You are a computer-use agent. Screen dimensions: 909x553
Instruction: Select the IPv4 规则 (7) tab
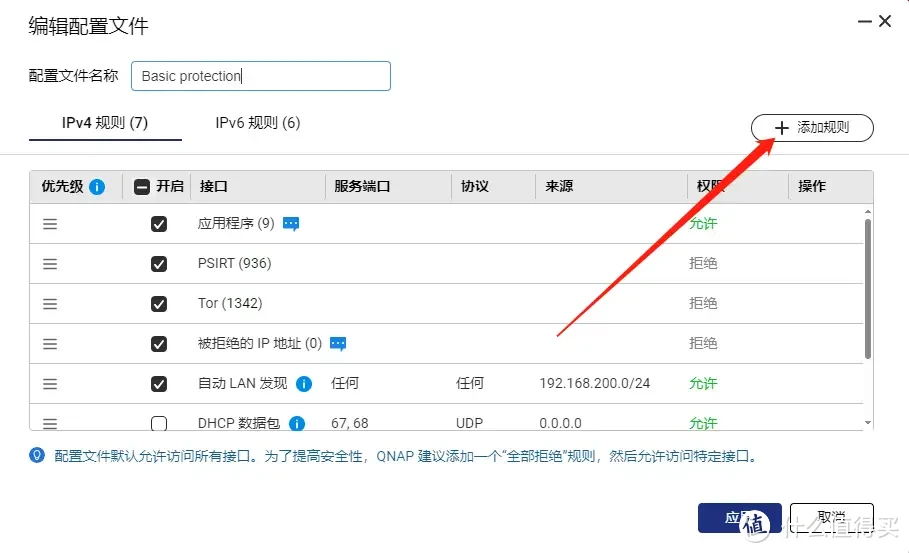click(x=105, y=123)
